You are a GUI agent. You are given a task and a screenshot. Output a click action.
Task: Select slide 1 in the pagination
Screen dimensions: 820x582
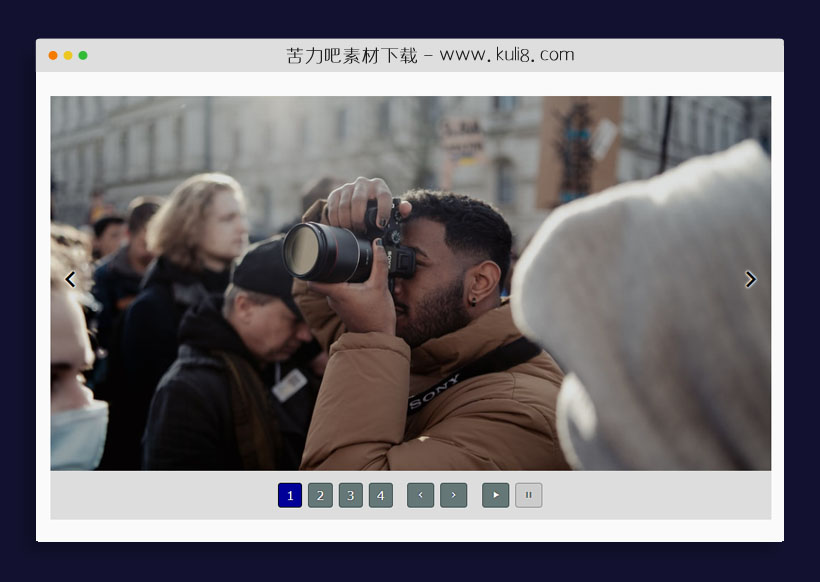coord(290,495)
